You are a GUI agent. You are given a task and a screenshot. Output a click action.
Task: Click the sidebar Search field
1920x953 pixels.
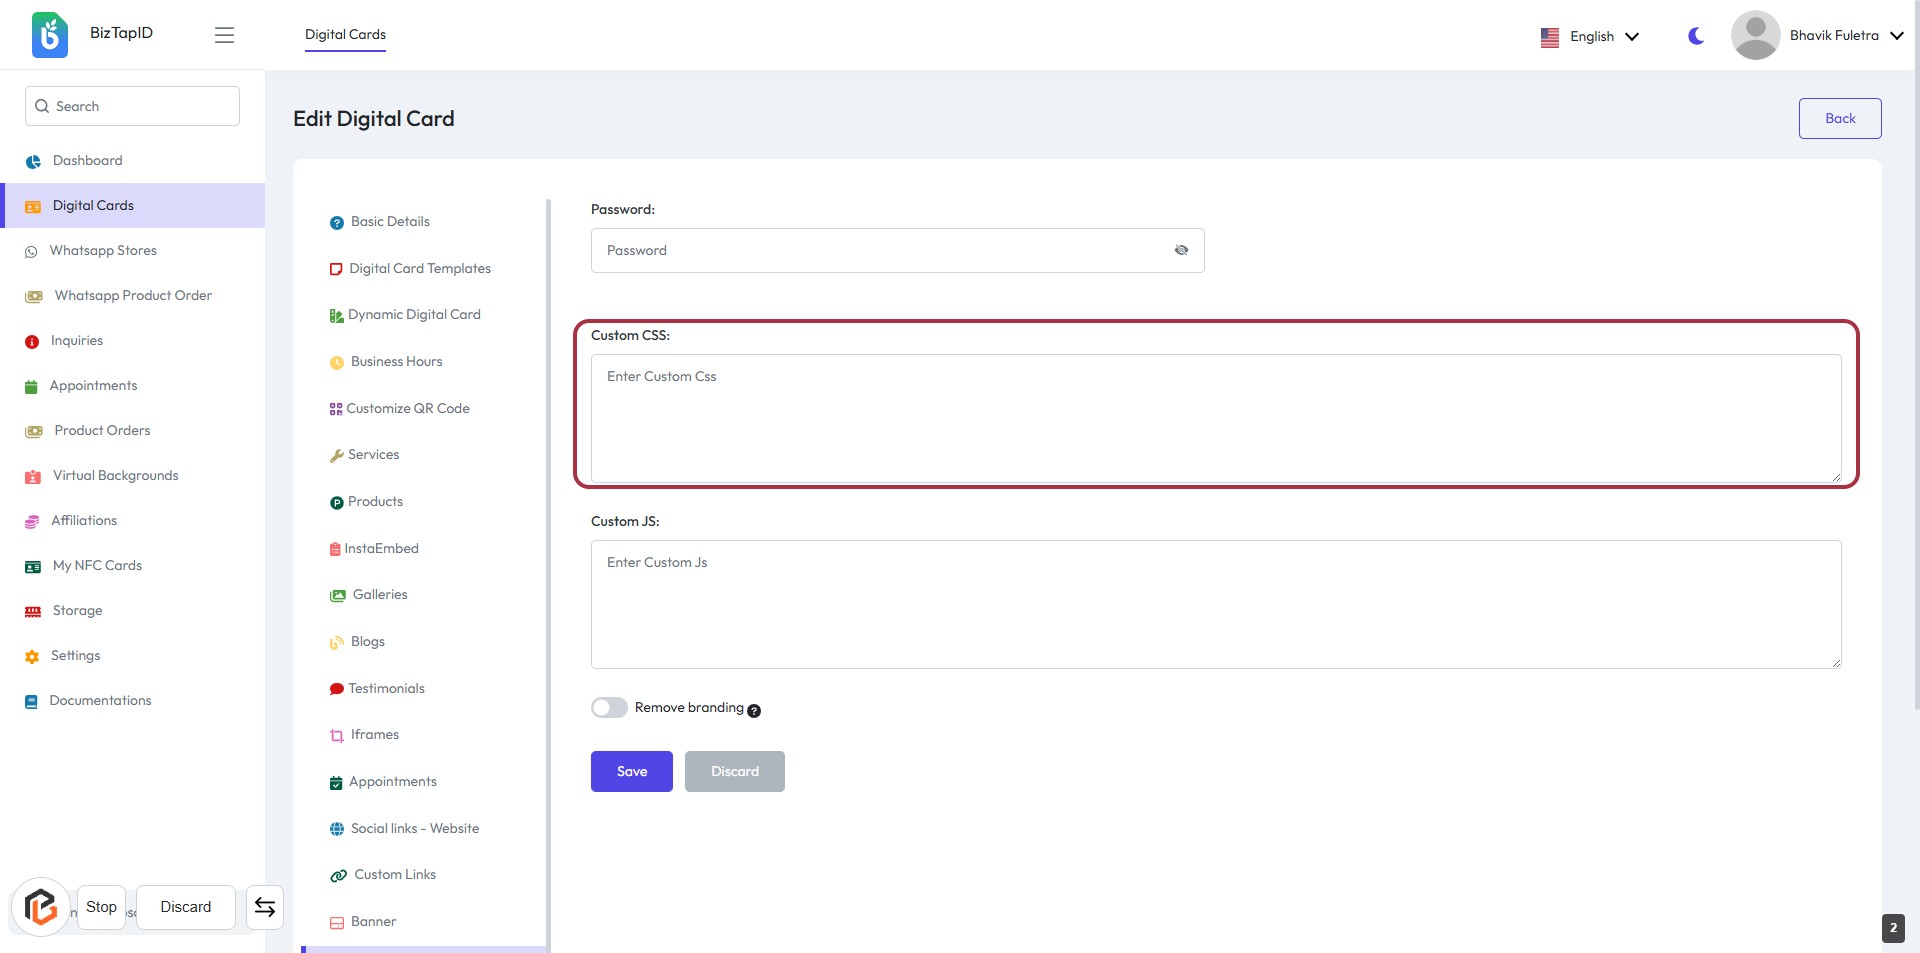[132, 106]
